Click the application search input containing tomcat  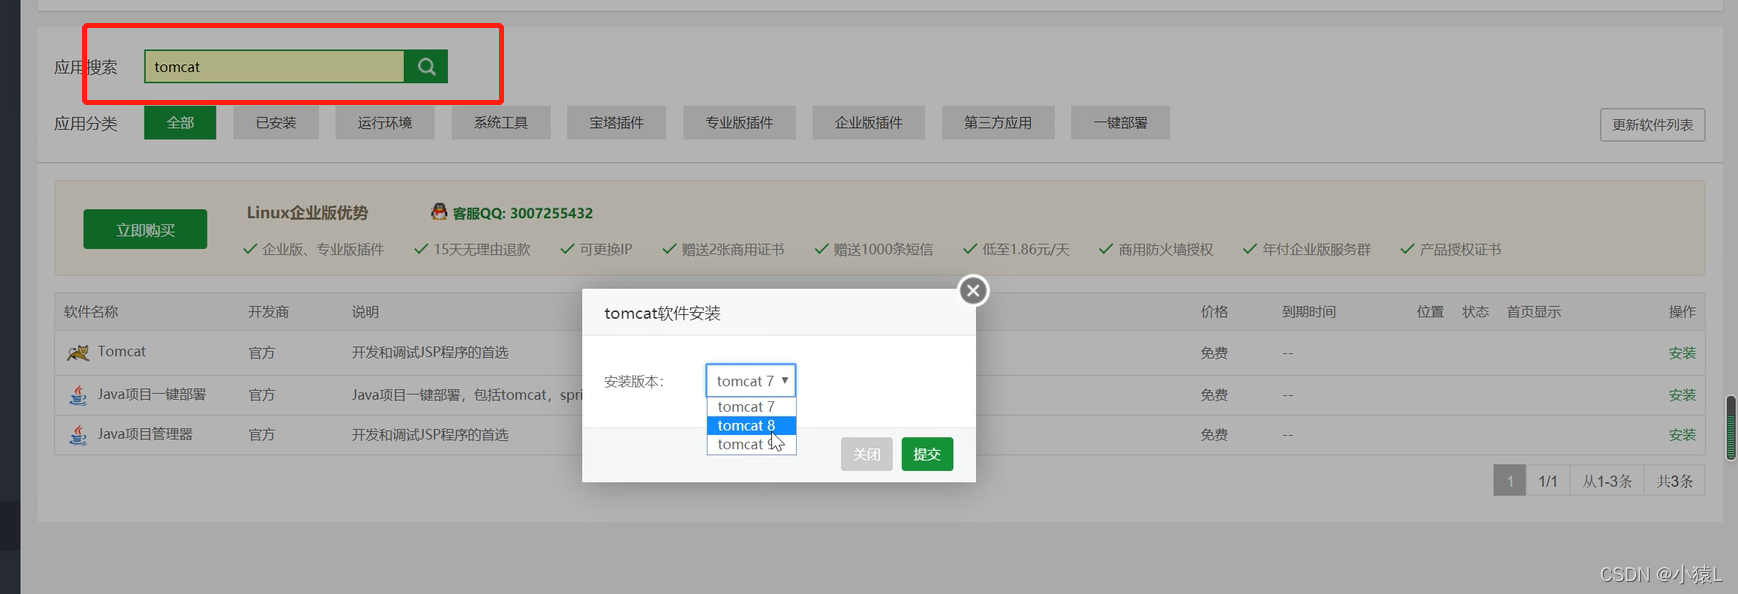275,67
